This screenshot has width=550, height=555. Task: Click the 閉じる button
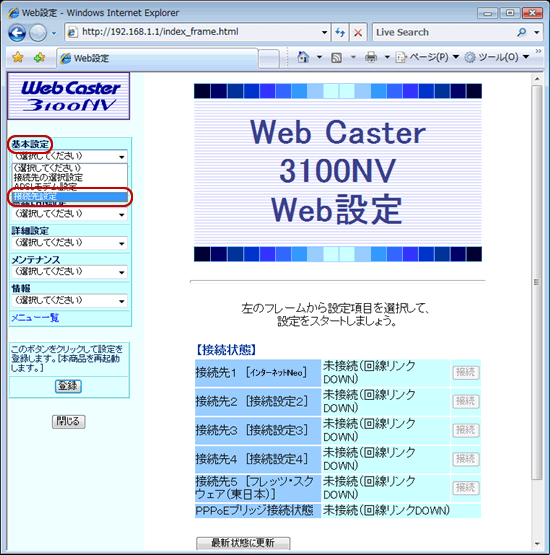[x=69, y=421]
